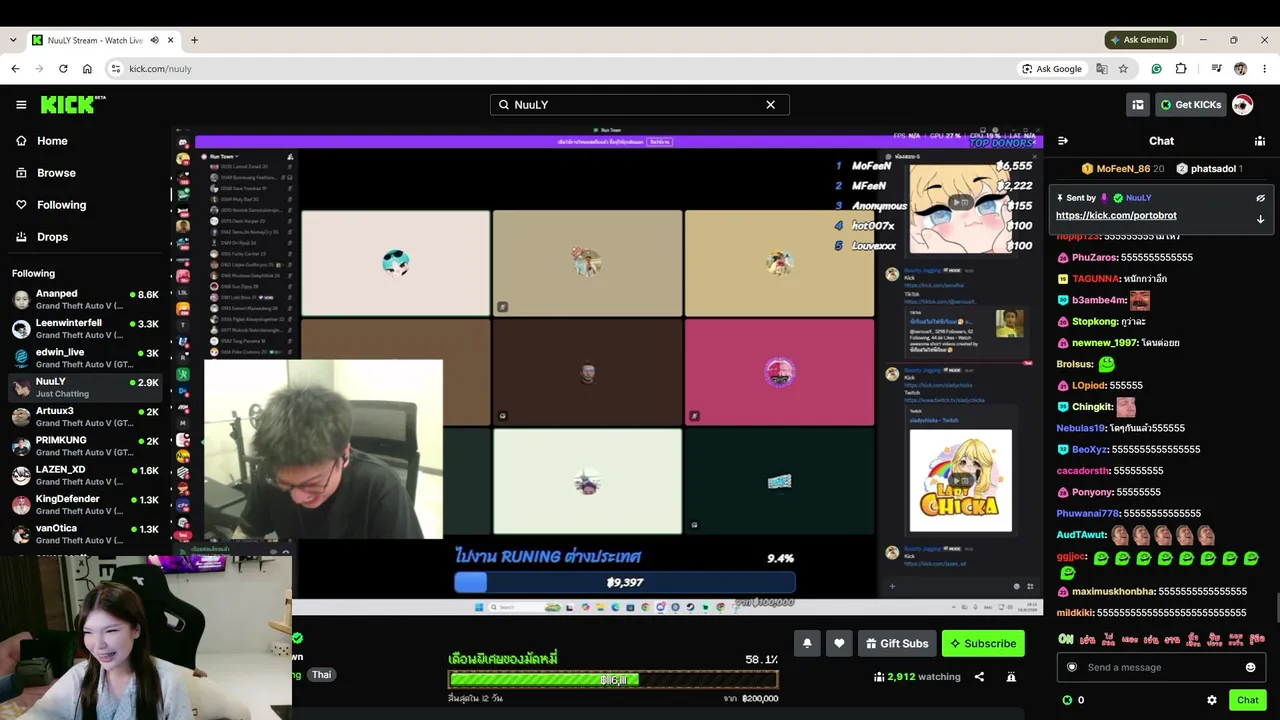Send message with the Chat button

tap(1247, 700)
